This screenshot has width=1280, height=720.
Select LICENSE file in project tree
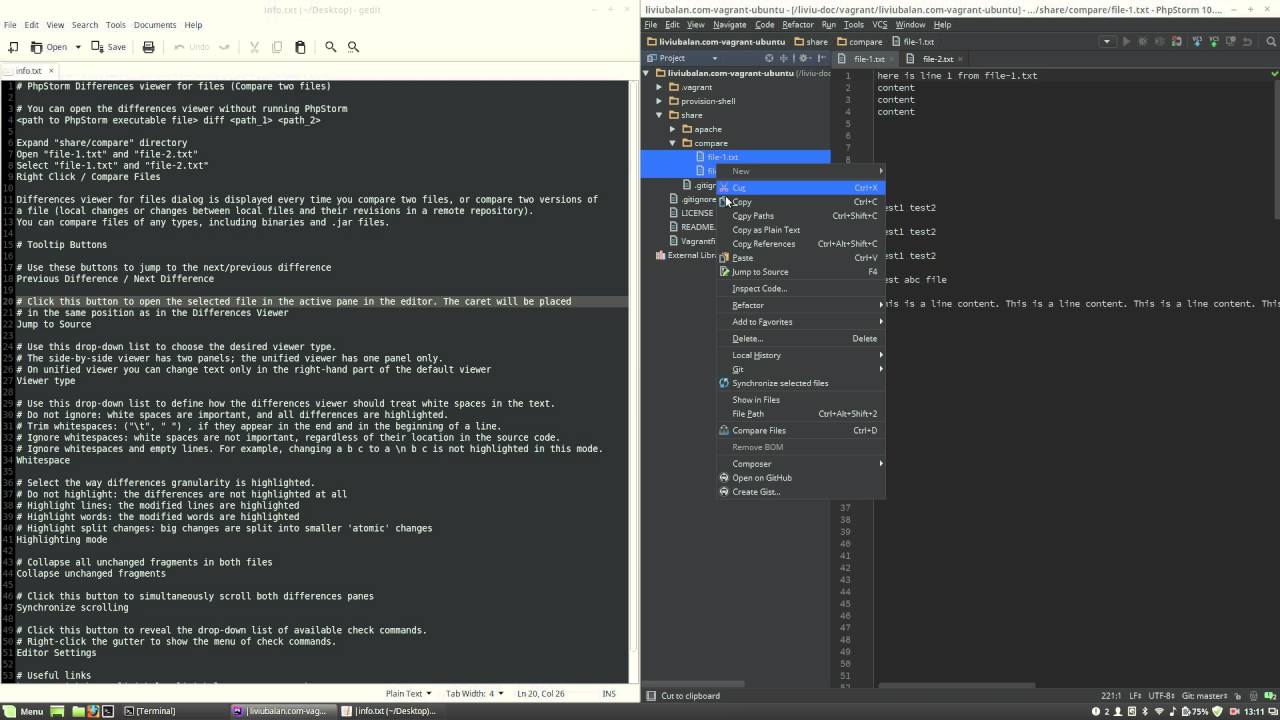[x=697, y=213]
